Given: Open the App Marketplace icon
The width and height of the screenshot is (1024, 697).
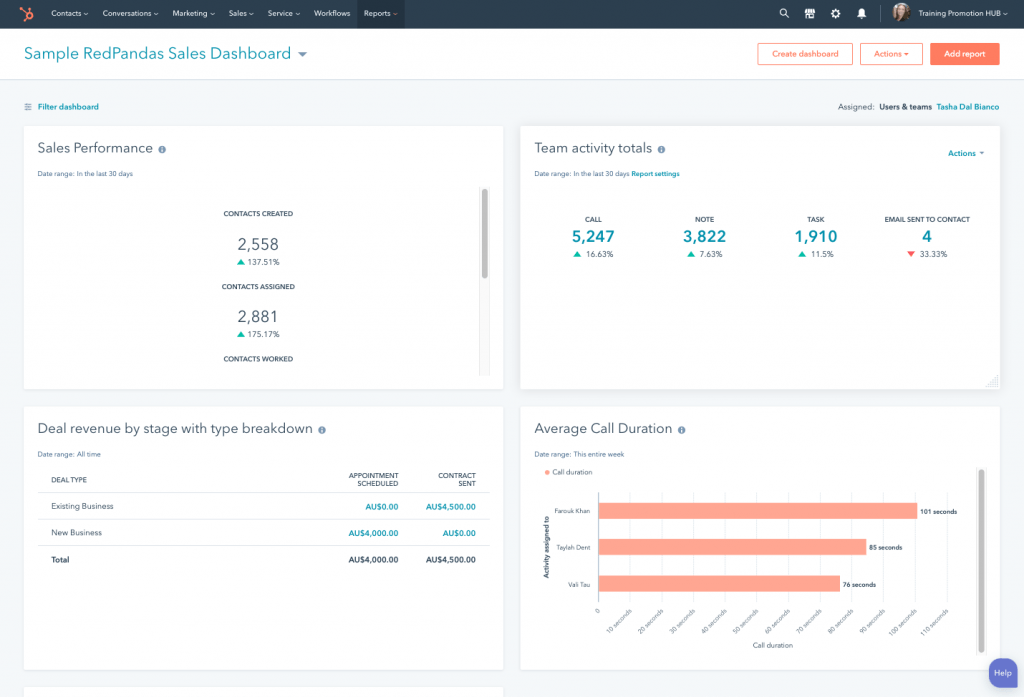Looking at the screenshot, I should [808, 14].
